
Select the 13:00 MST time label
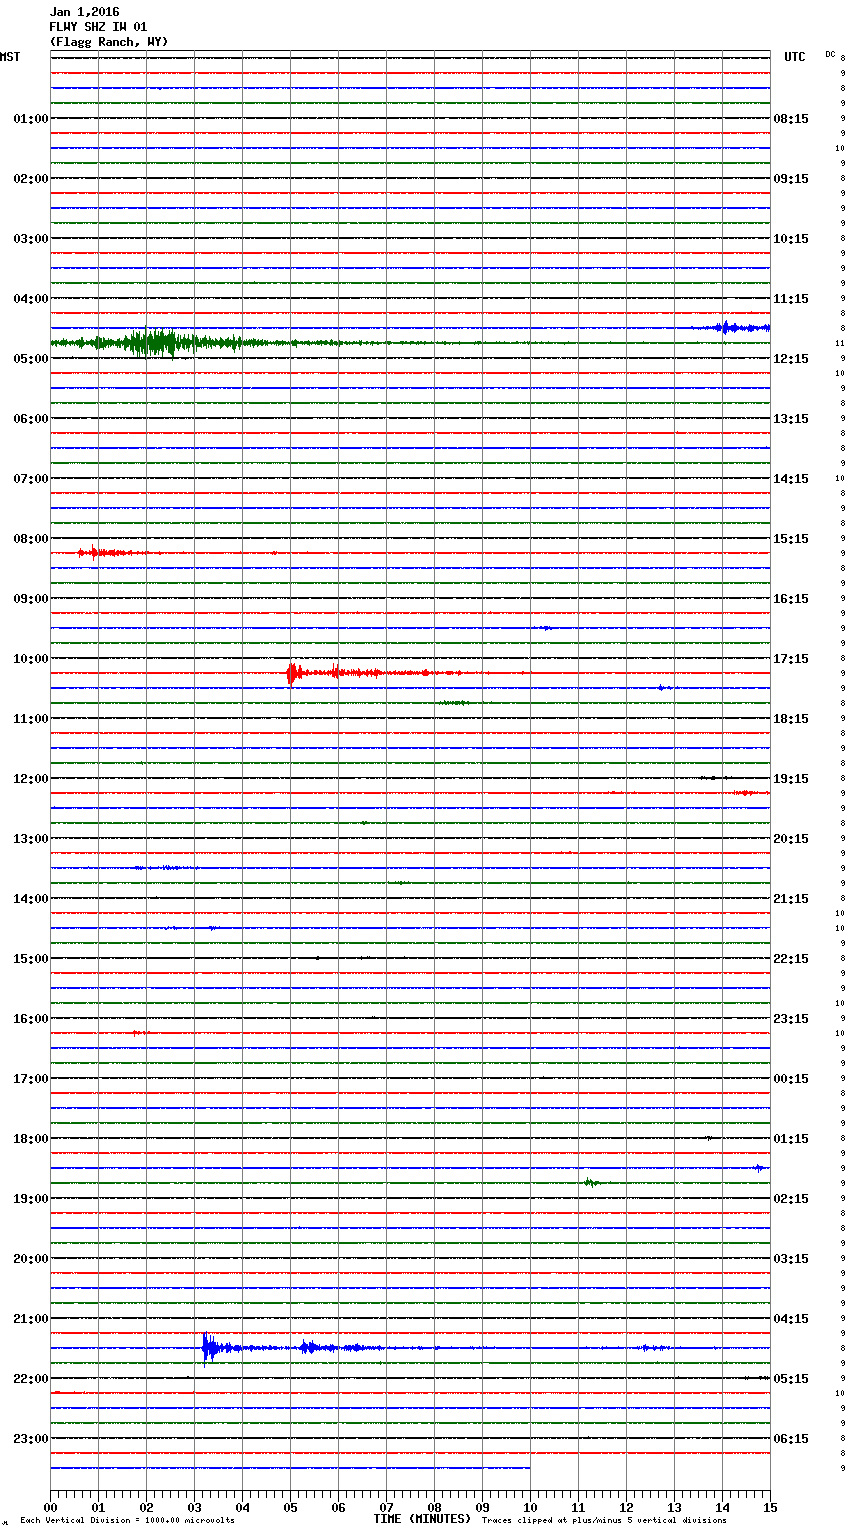pyautogui.click(x=31, y=839)
